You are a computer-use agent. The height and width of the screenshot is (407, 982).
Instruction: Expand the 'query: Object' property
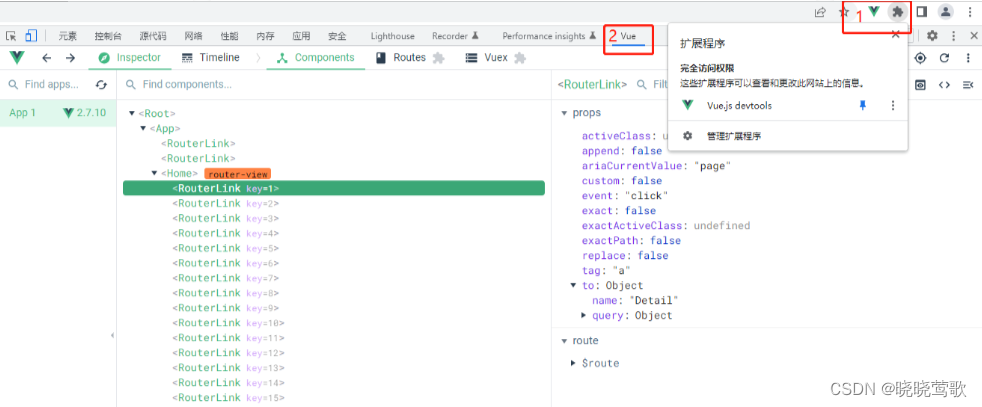point(584,316)
